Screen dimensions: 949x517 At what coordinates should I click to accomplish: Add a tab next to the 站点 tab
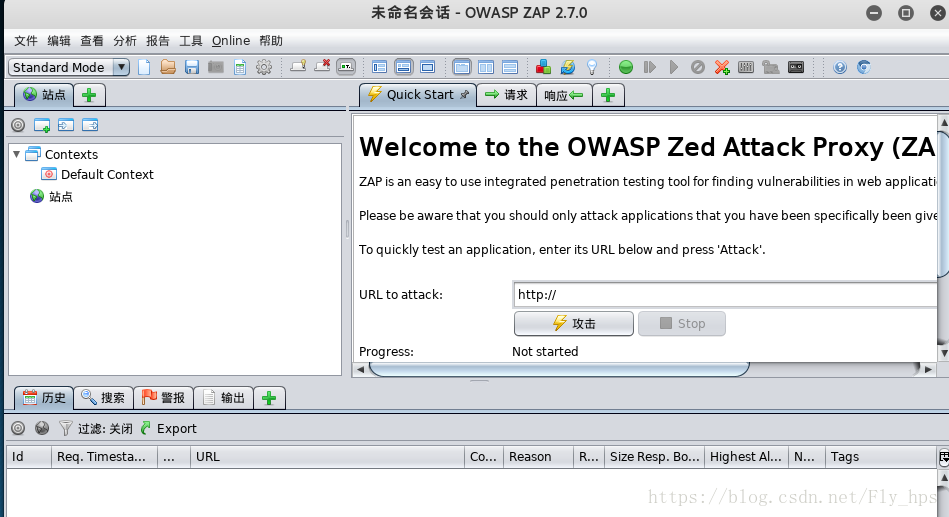90,95
